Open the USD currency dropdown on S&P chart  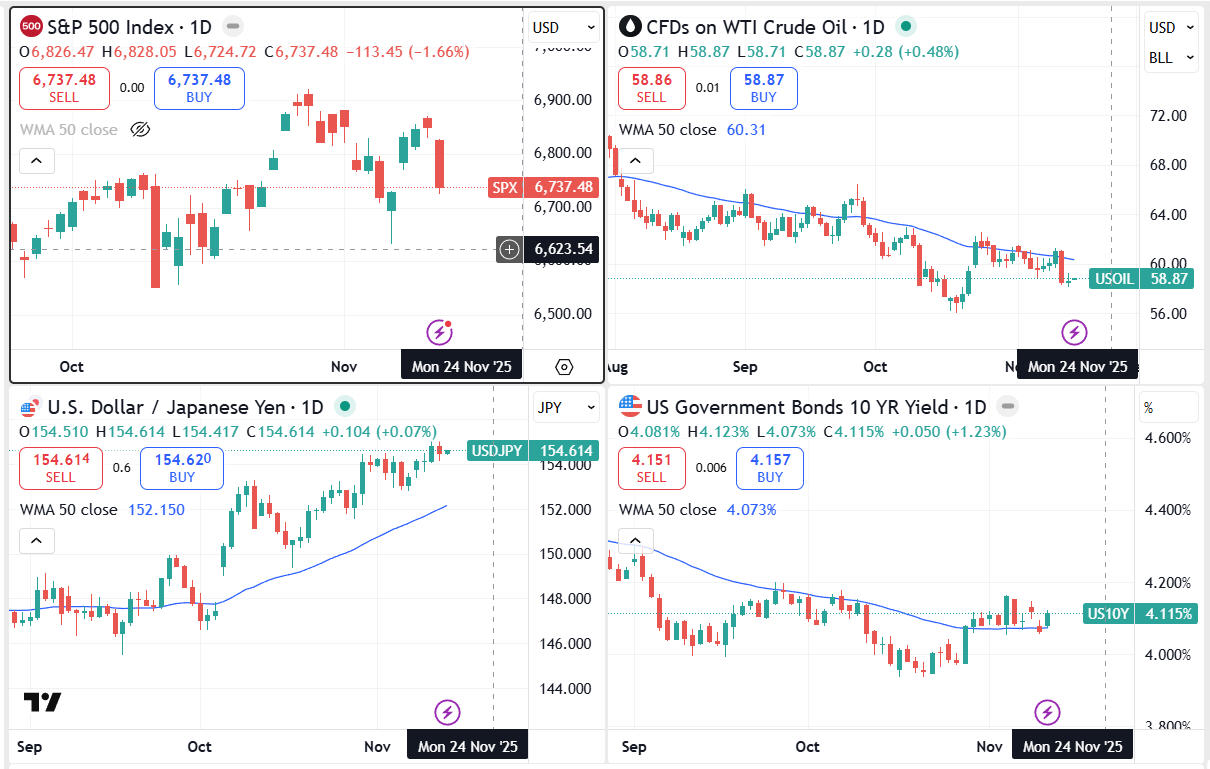[564, 28]
